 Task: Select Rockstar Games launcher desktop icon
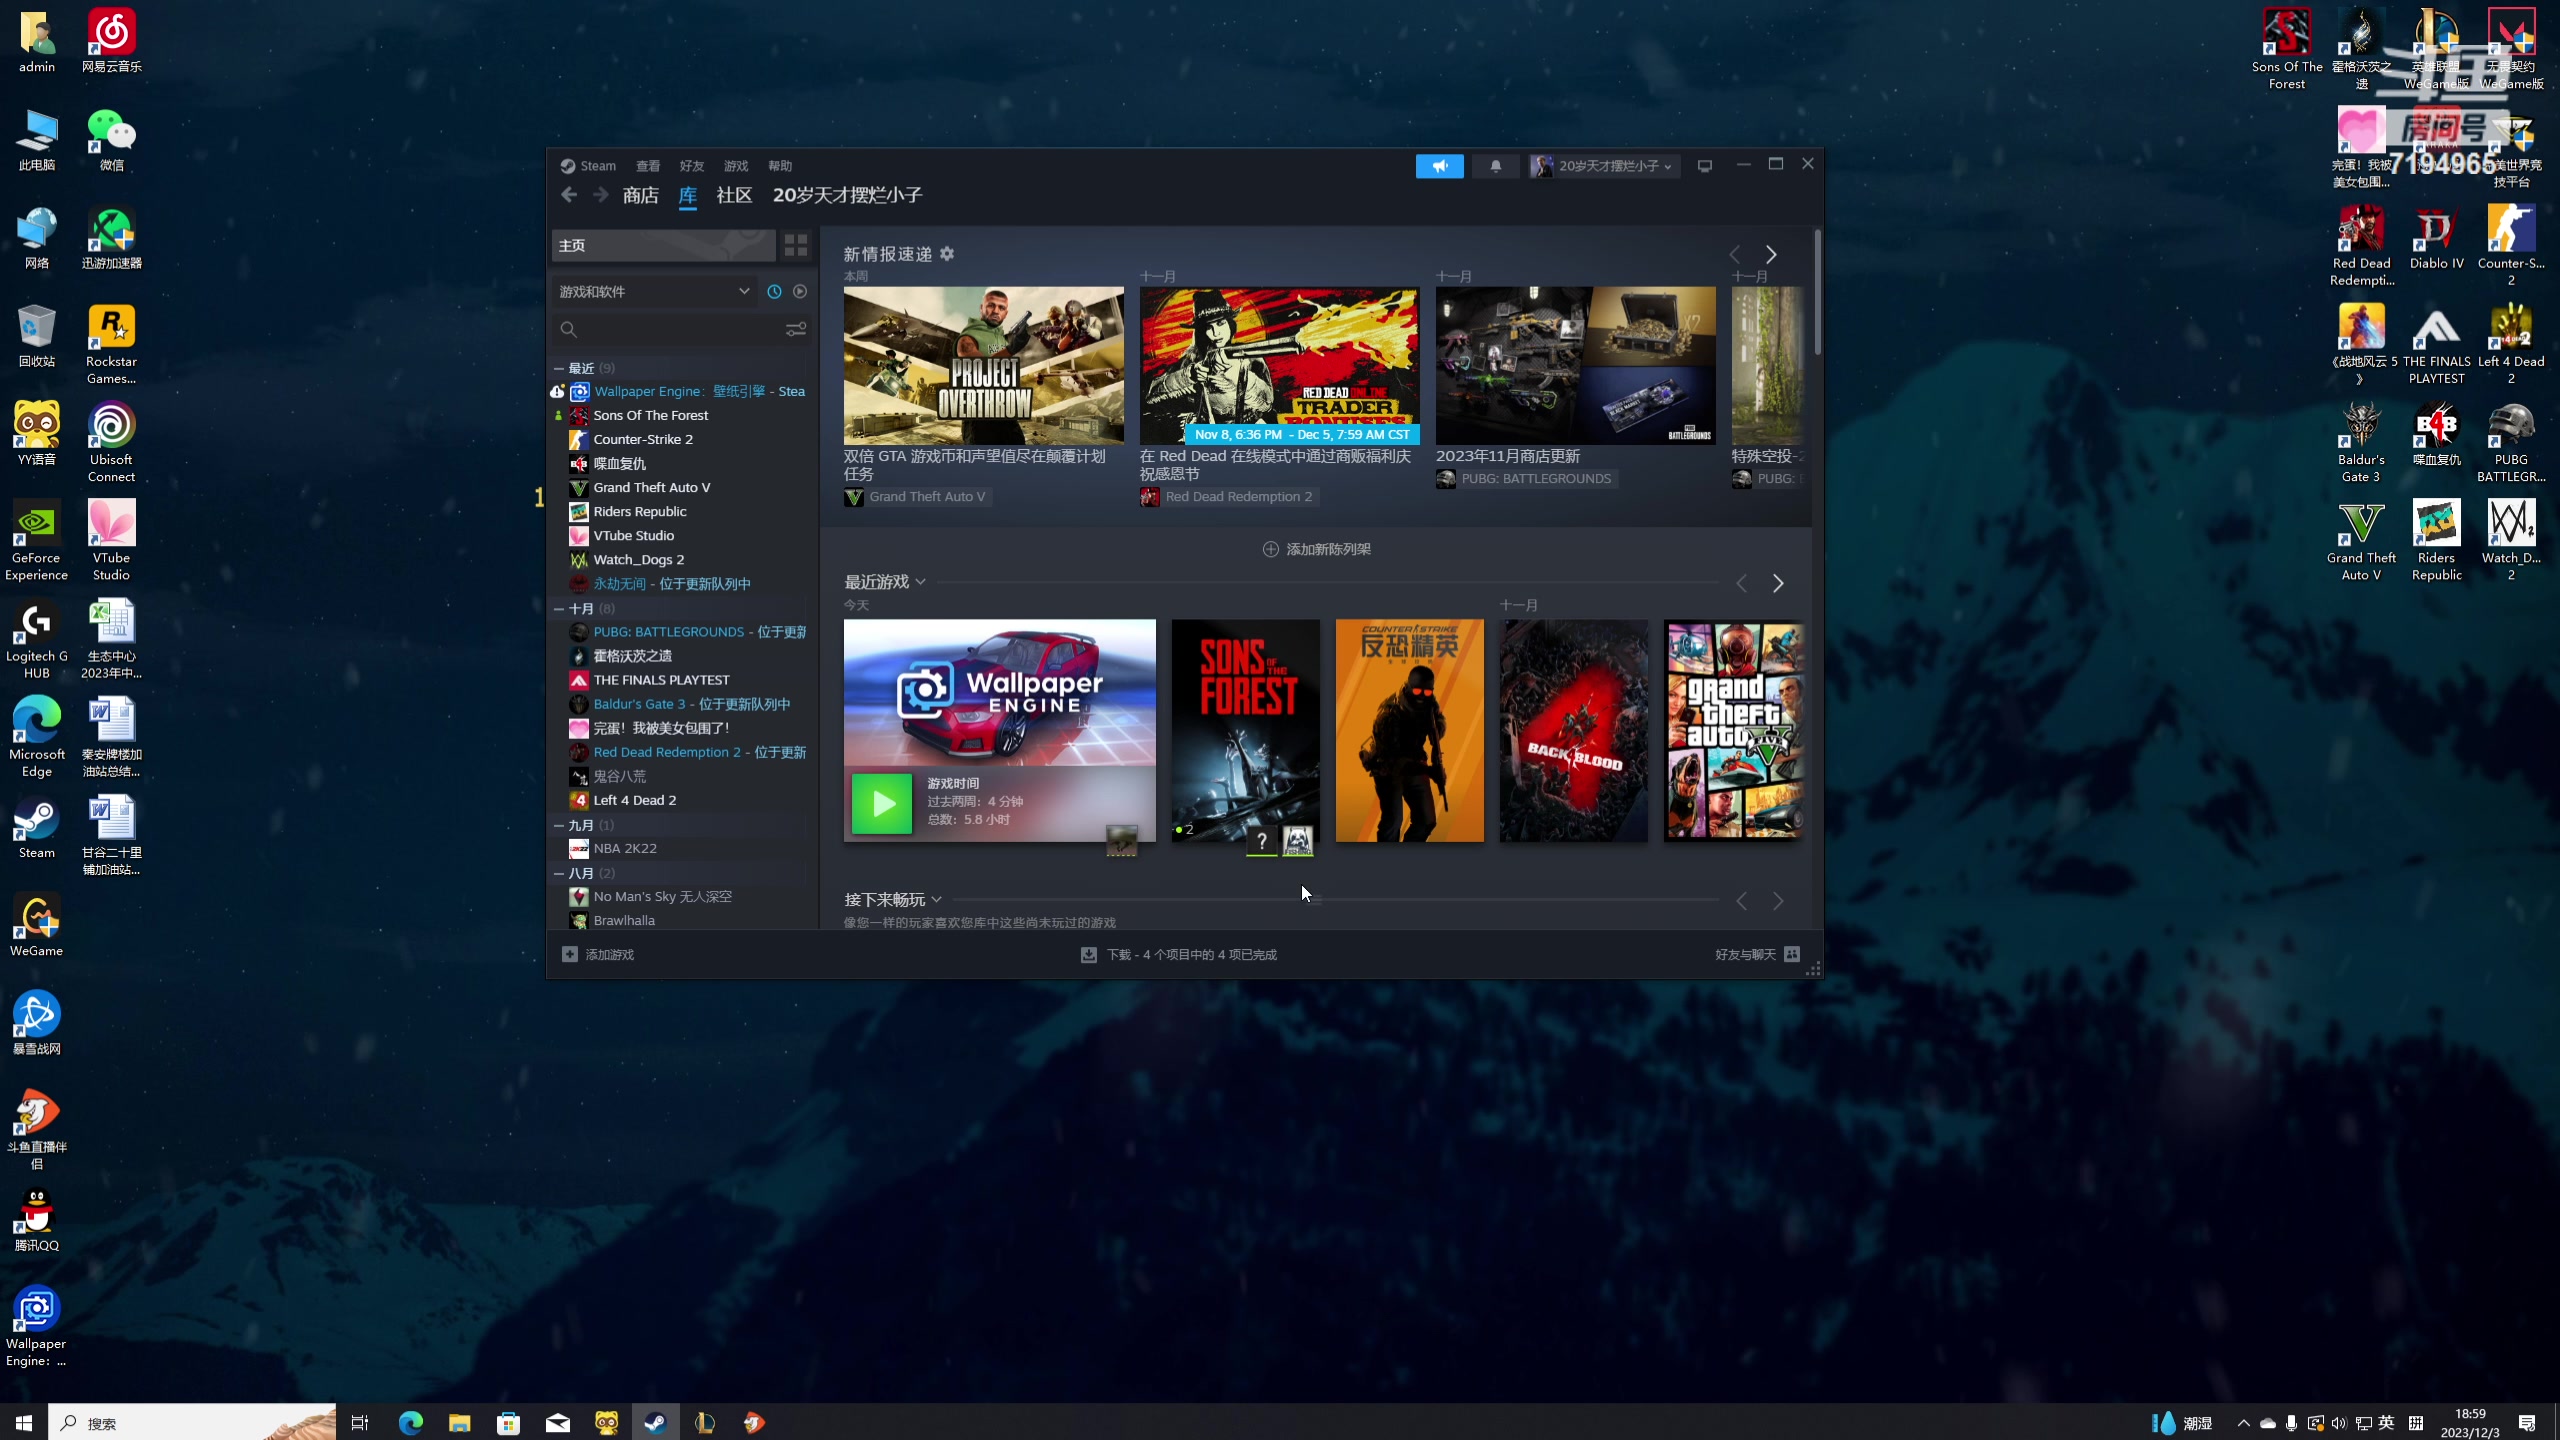coord(111,344)
